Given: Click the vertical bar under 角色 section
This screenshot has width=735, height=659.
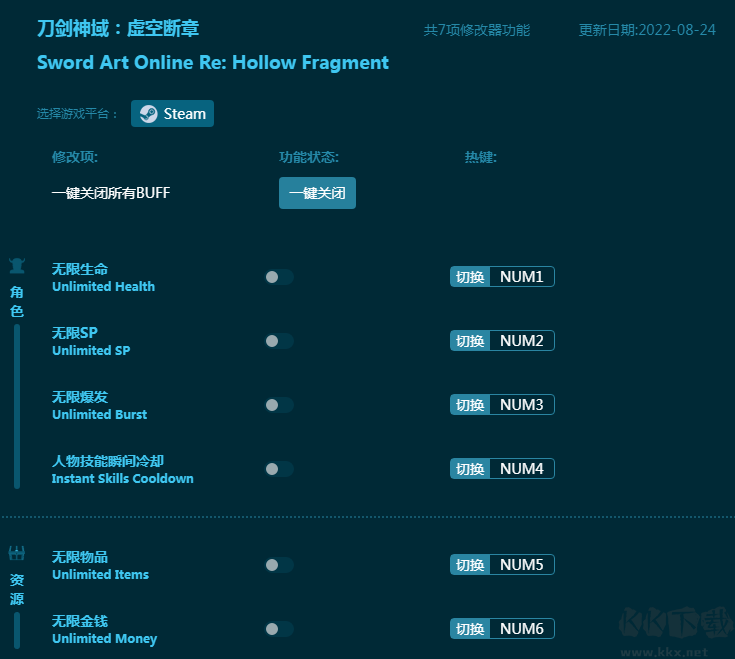Looking at the screenshot, I should pyautogui.click(x=17, y=405).
